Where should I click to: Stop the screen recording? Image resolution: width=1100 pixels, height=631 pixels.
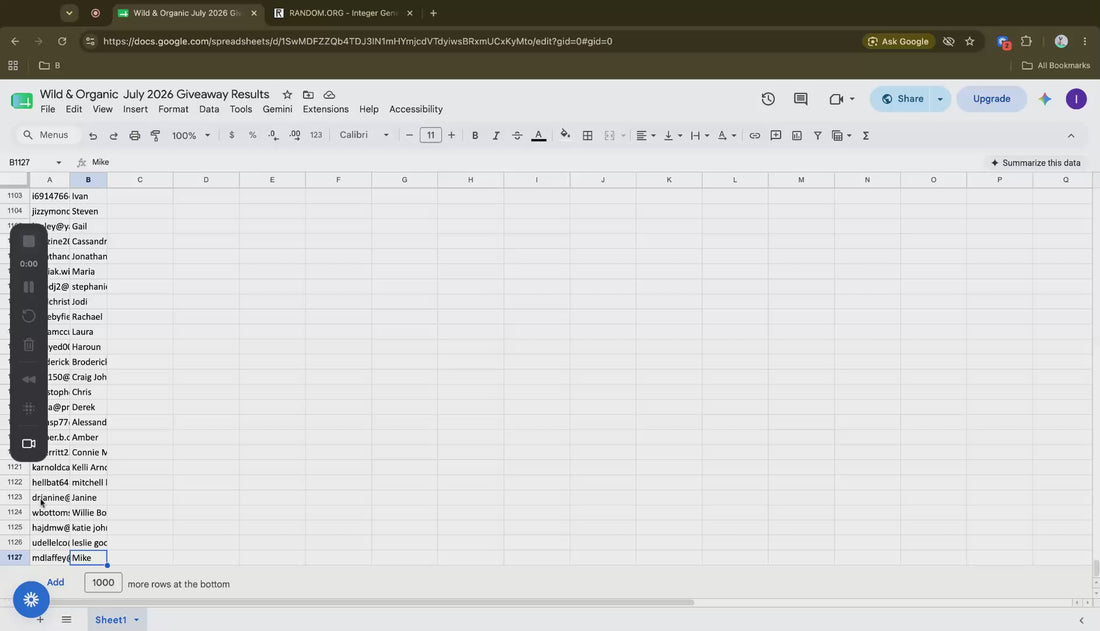[x=29, y=241]
